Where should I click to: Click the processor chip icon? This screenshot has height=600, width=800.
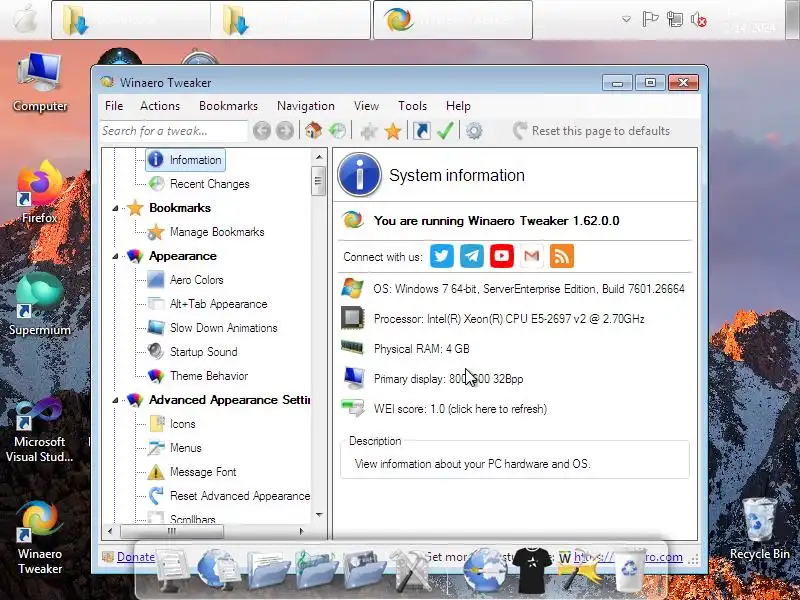[353, 318]
